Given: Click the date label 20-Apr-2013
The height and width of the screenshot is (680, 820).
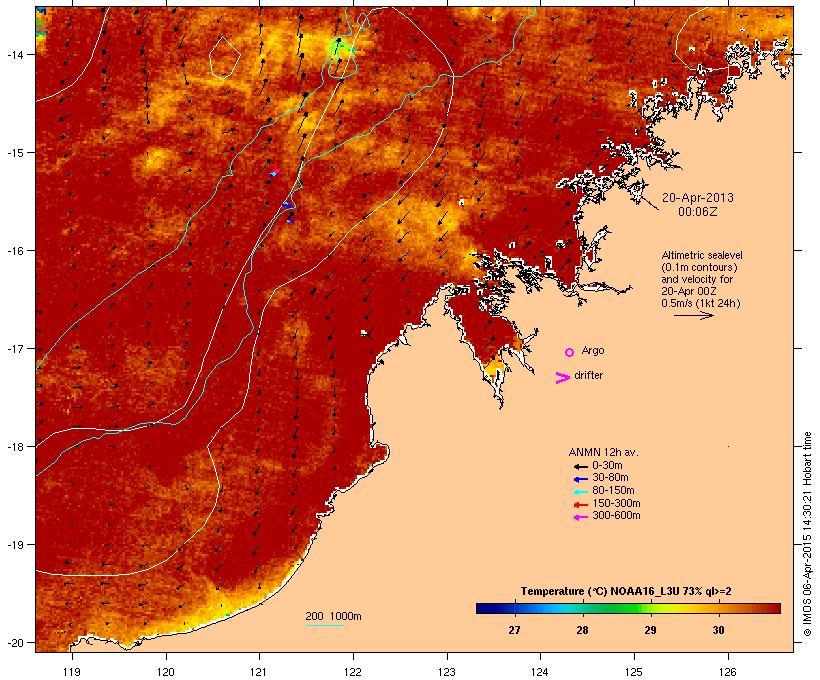Looking at the screenshot, I should coord(698,198).
